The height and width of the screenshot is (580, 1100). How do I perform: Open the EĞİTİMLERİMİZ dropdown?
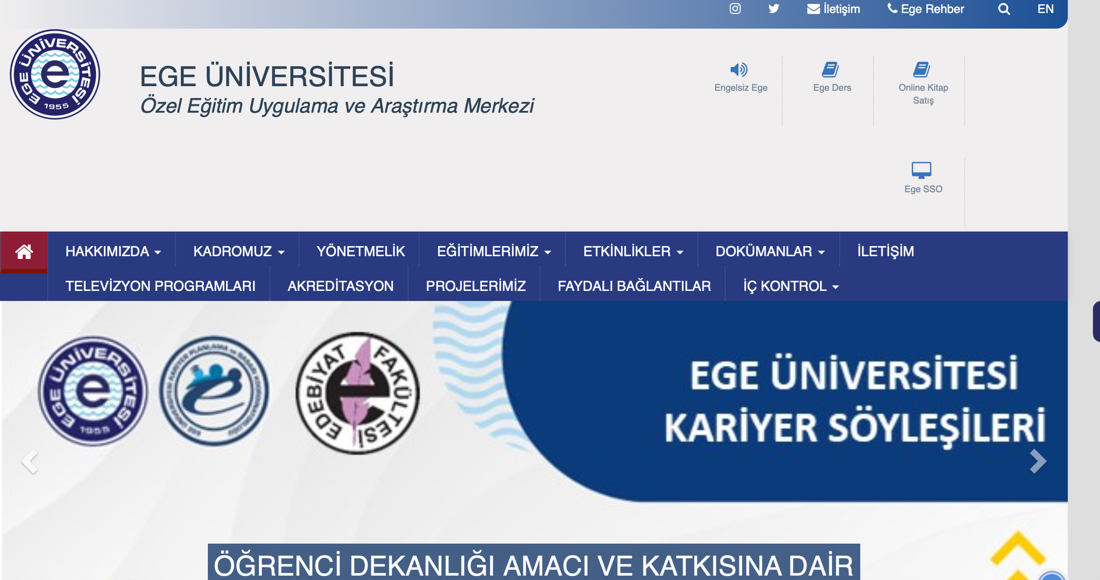click(494, 252)
